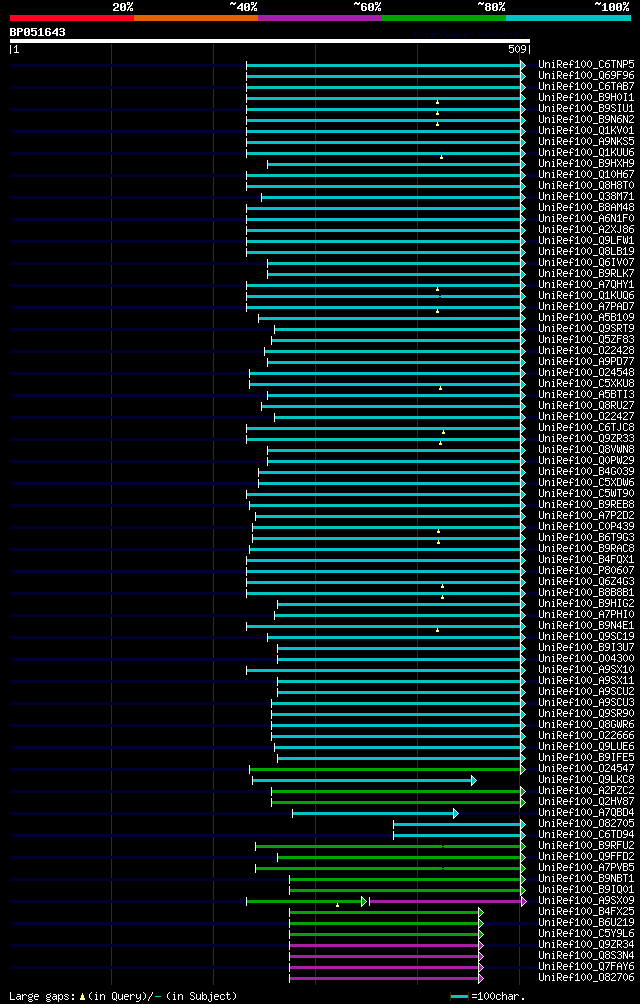Open the UniRef100_Q8S3N4 hit link
The width and height of the screenshot is (640, 1004).
[586, 957]
